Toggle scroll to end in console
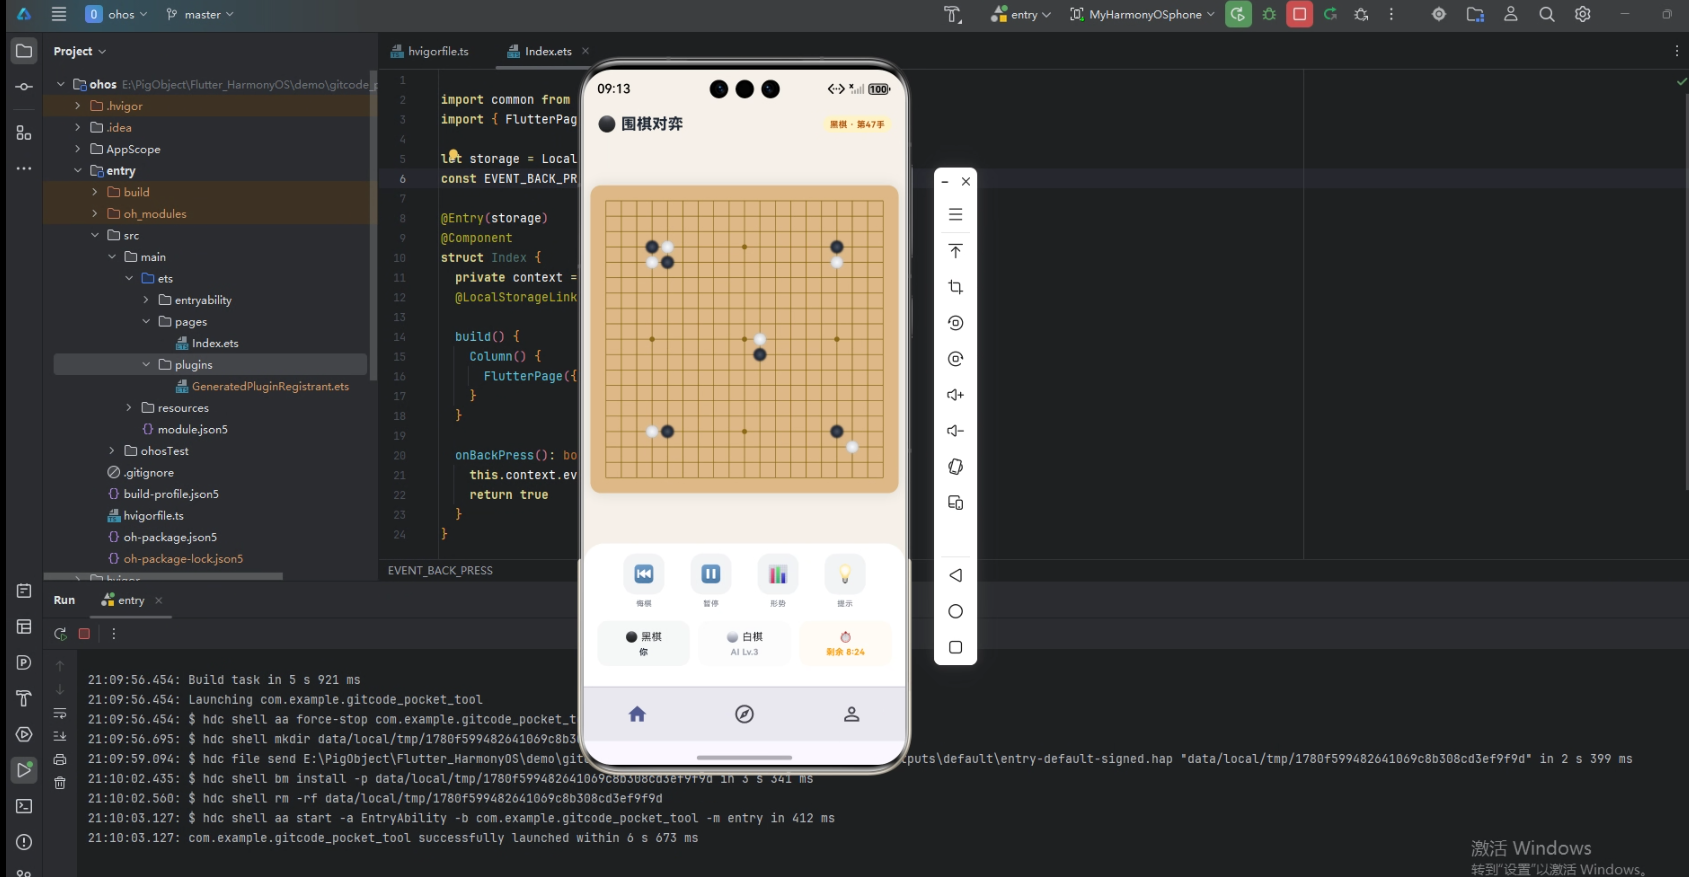 click(x=60, y=736)
